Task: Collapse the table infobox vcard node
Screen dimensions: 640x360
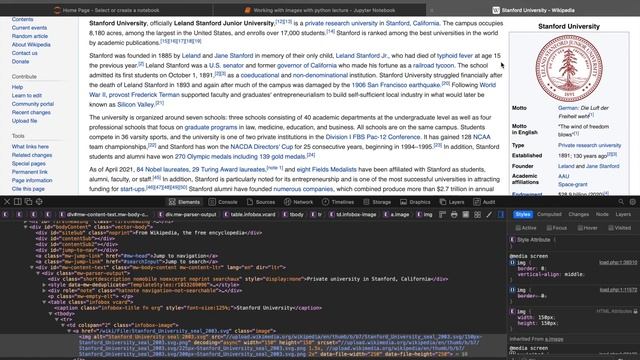Action: click(x=44, y=302)
